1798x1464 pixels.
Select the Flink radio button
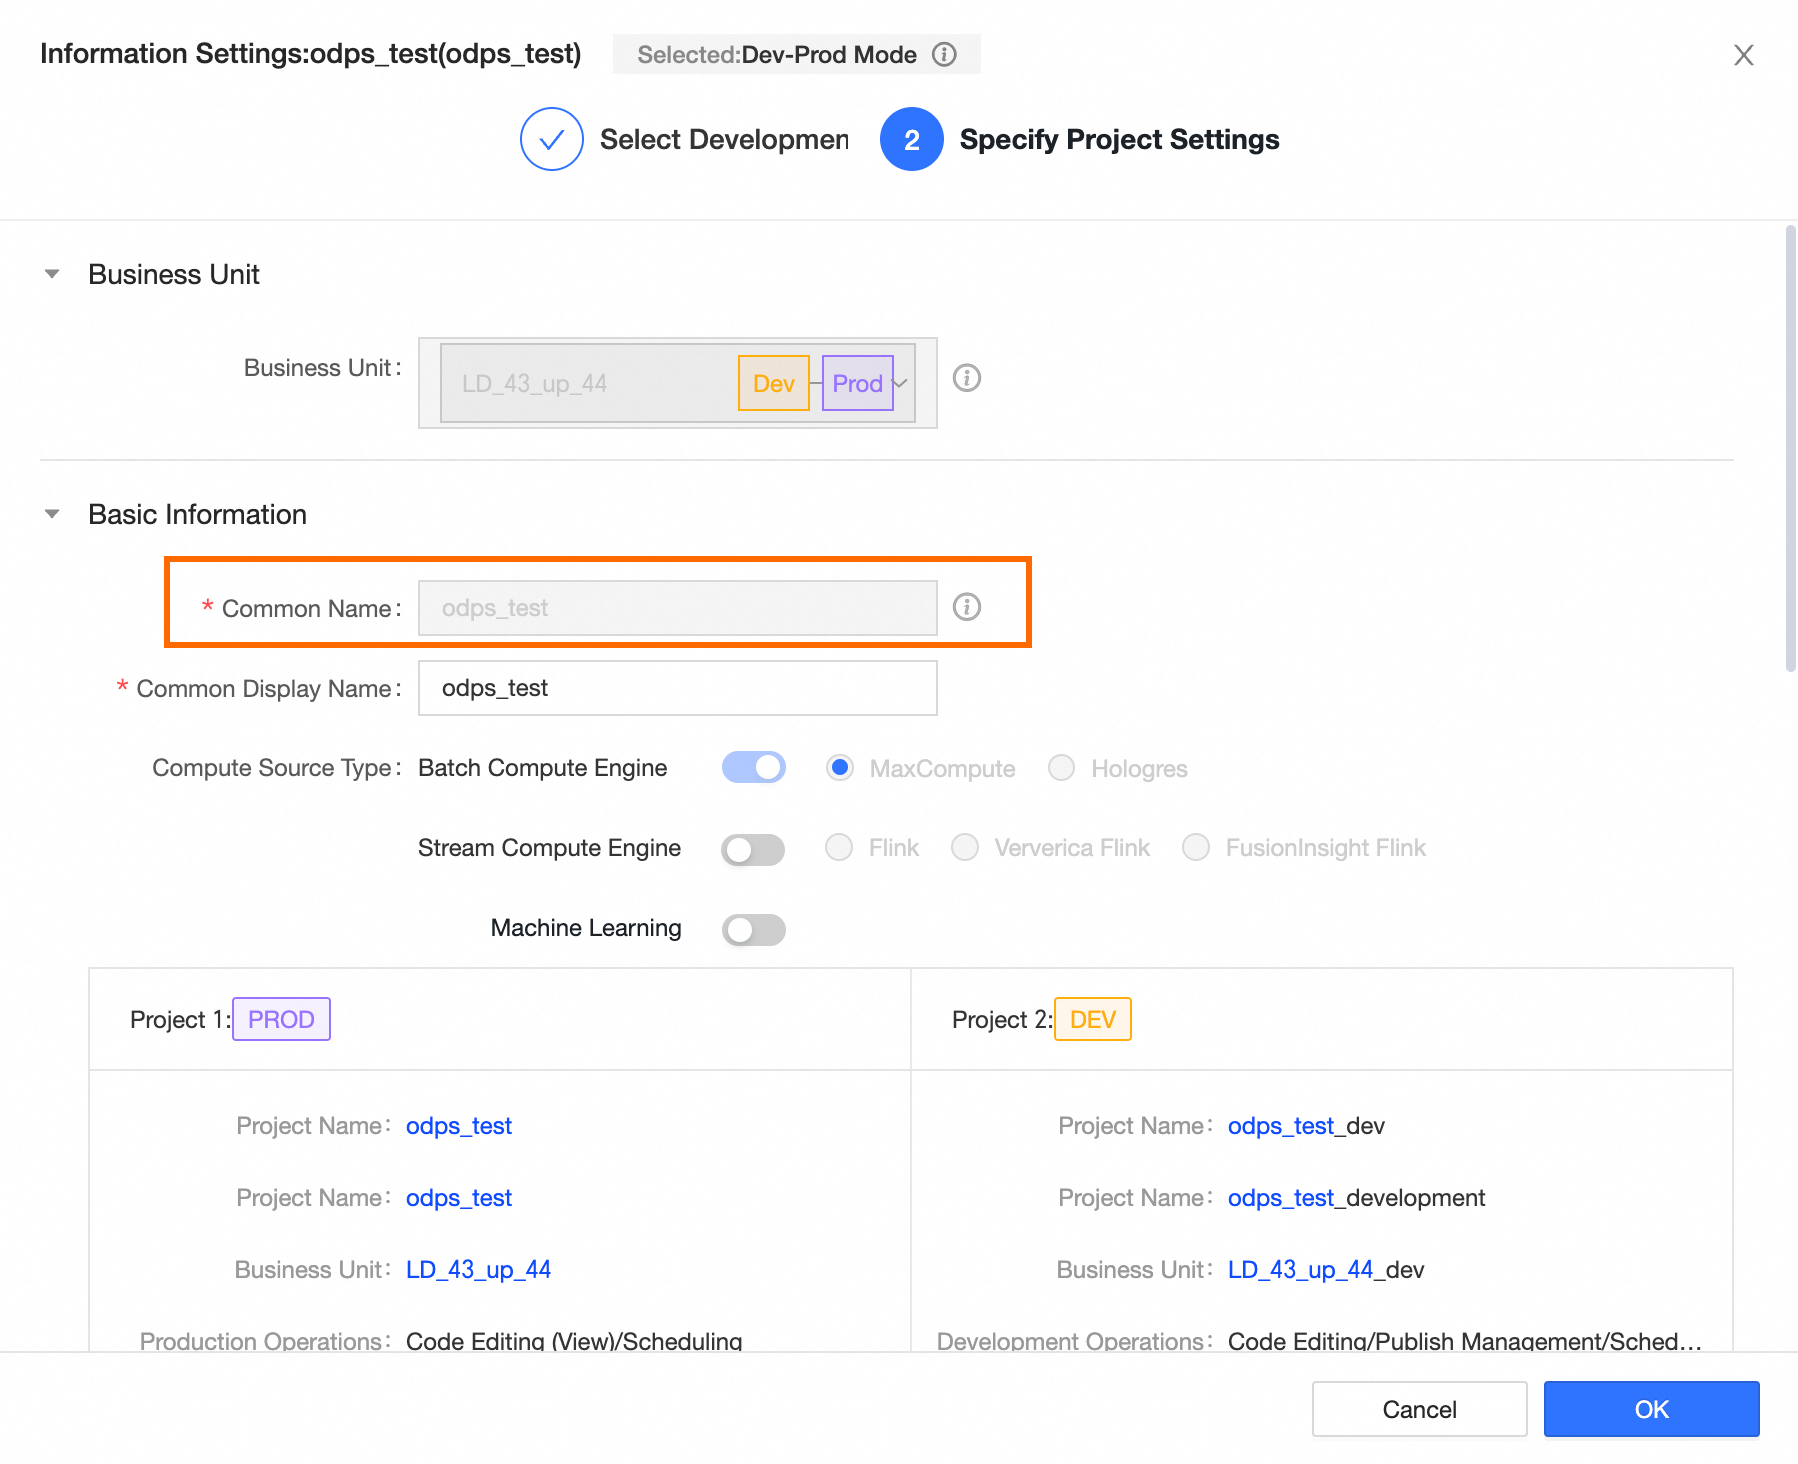[838, 848]
